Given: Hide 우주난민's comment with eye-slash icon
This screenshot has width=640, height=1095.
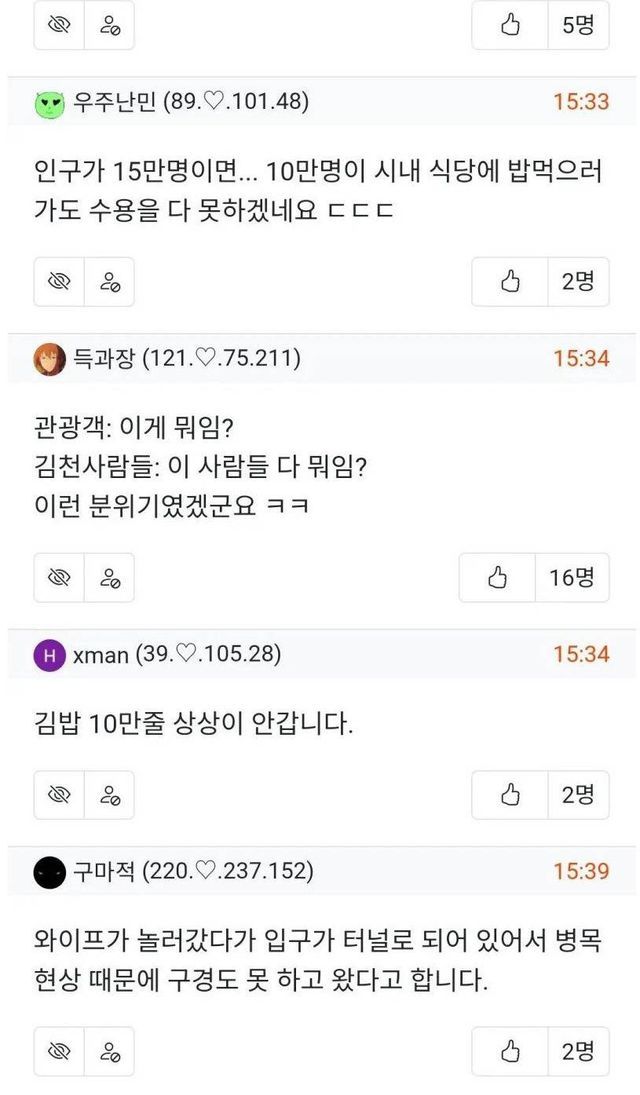Looking at the screenshot, I should [60, 282].
